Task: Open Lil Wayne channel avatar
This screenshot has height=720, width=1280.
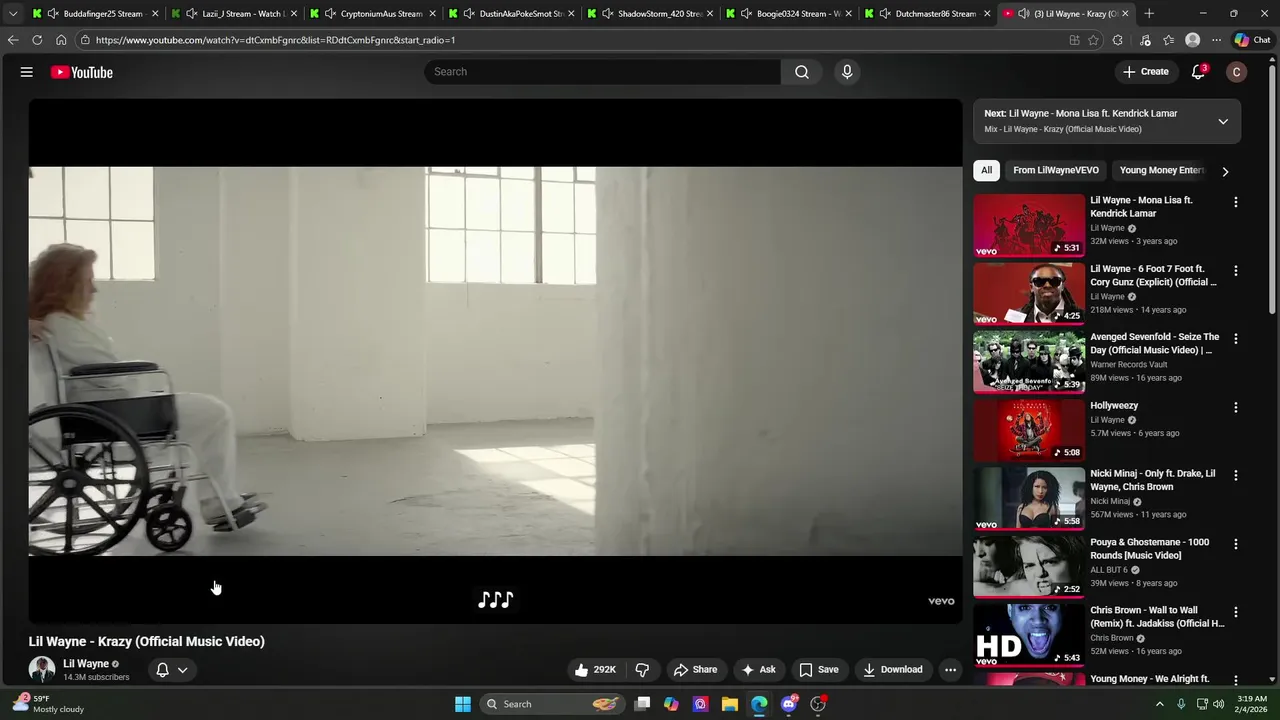Action: pyautogui.click(x=42, y=670)
